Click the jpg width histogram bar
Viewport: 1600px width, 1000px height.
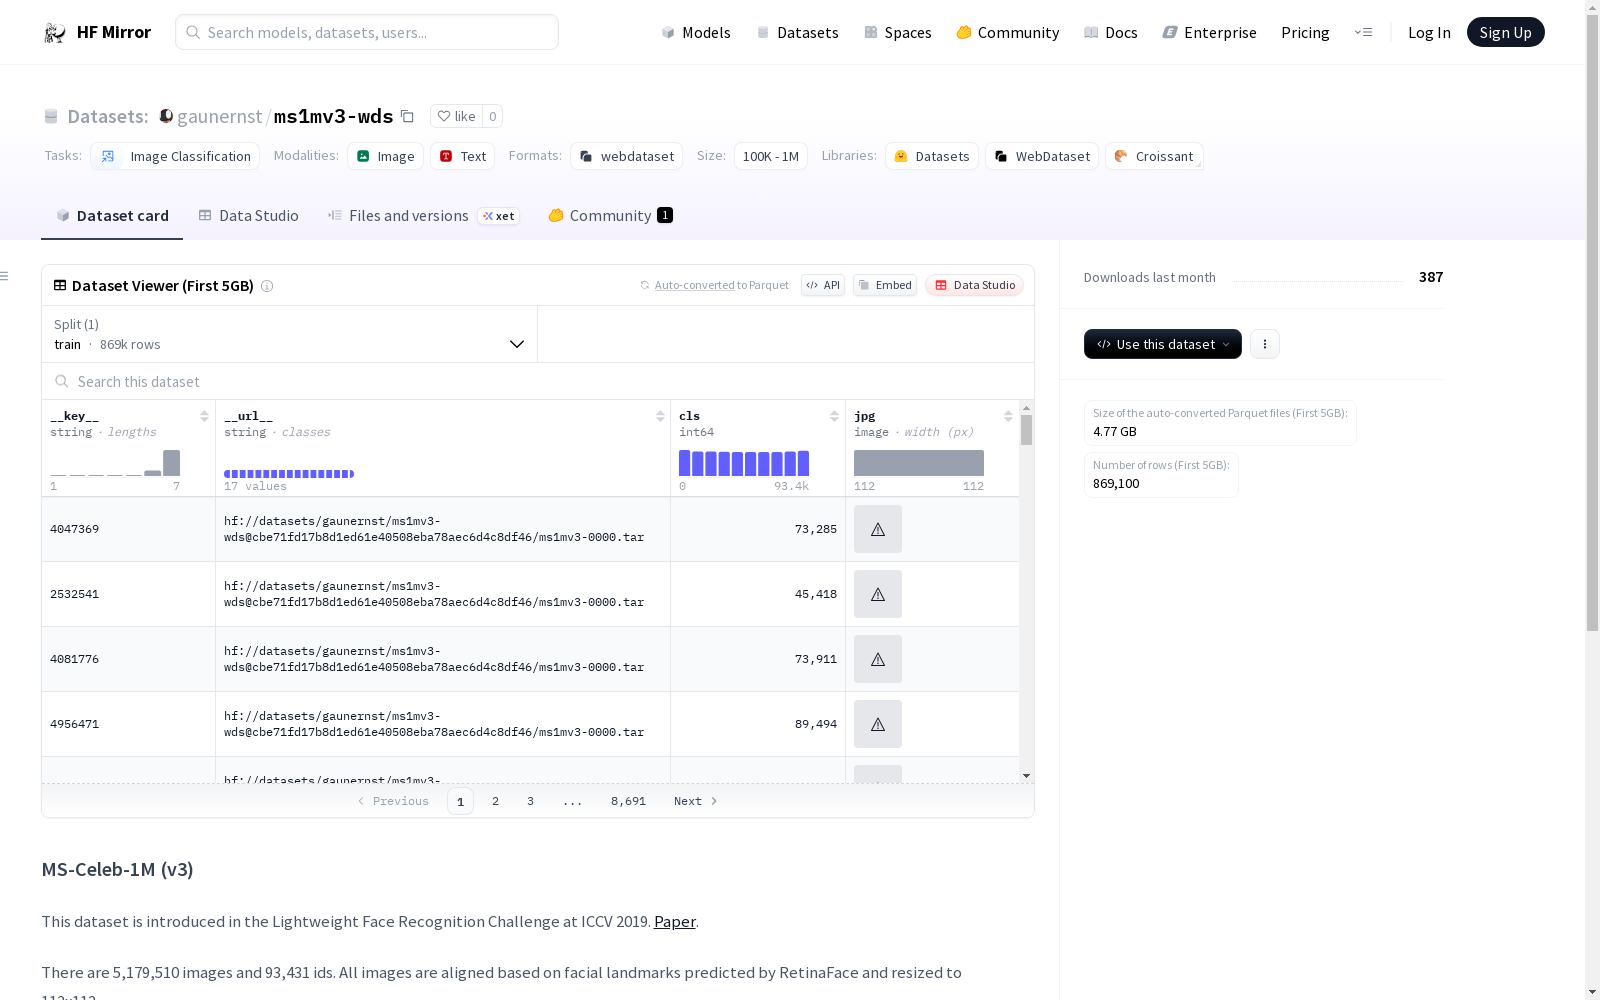919,463
